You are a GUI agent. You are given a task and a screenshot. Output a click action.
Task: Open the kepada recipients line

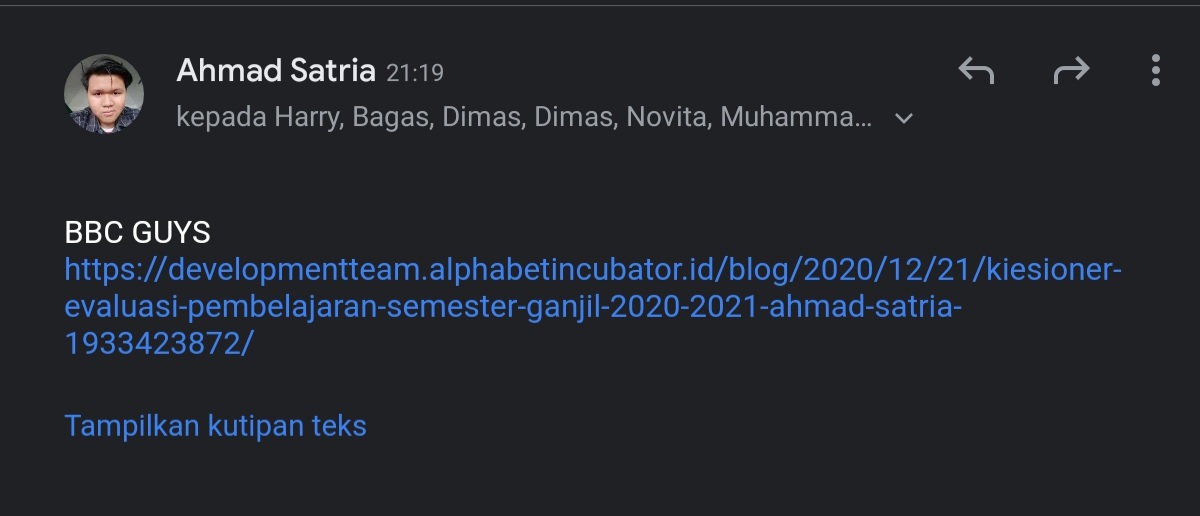(x=524, y=118)
